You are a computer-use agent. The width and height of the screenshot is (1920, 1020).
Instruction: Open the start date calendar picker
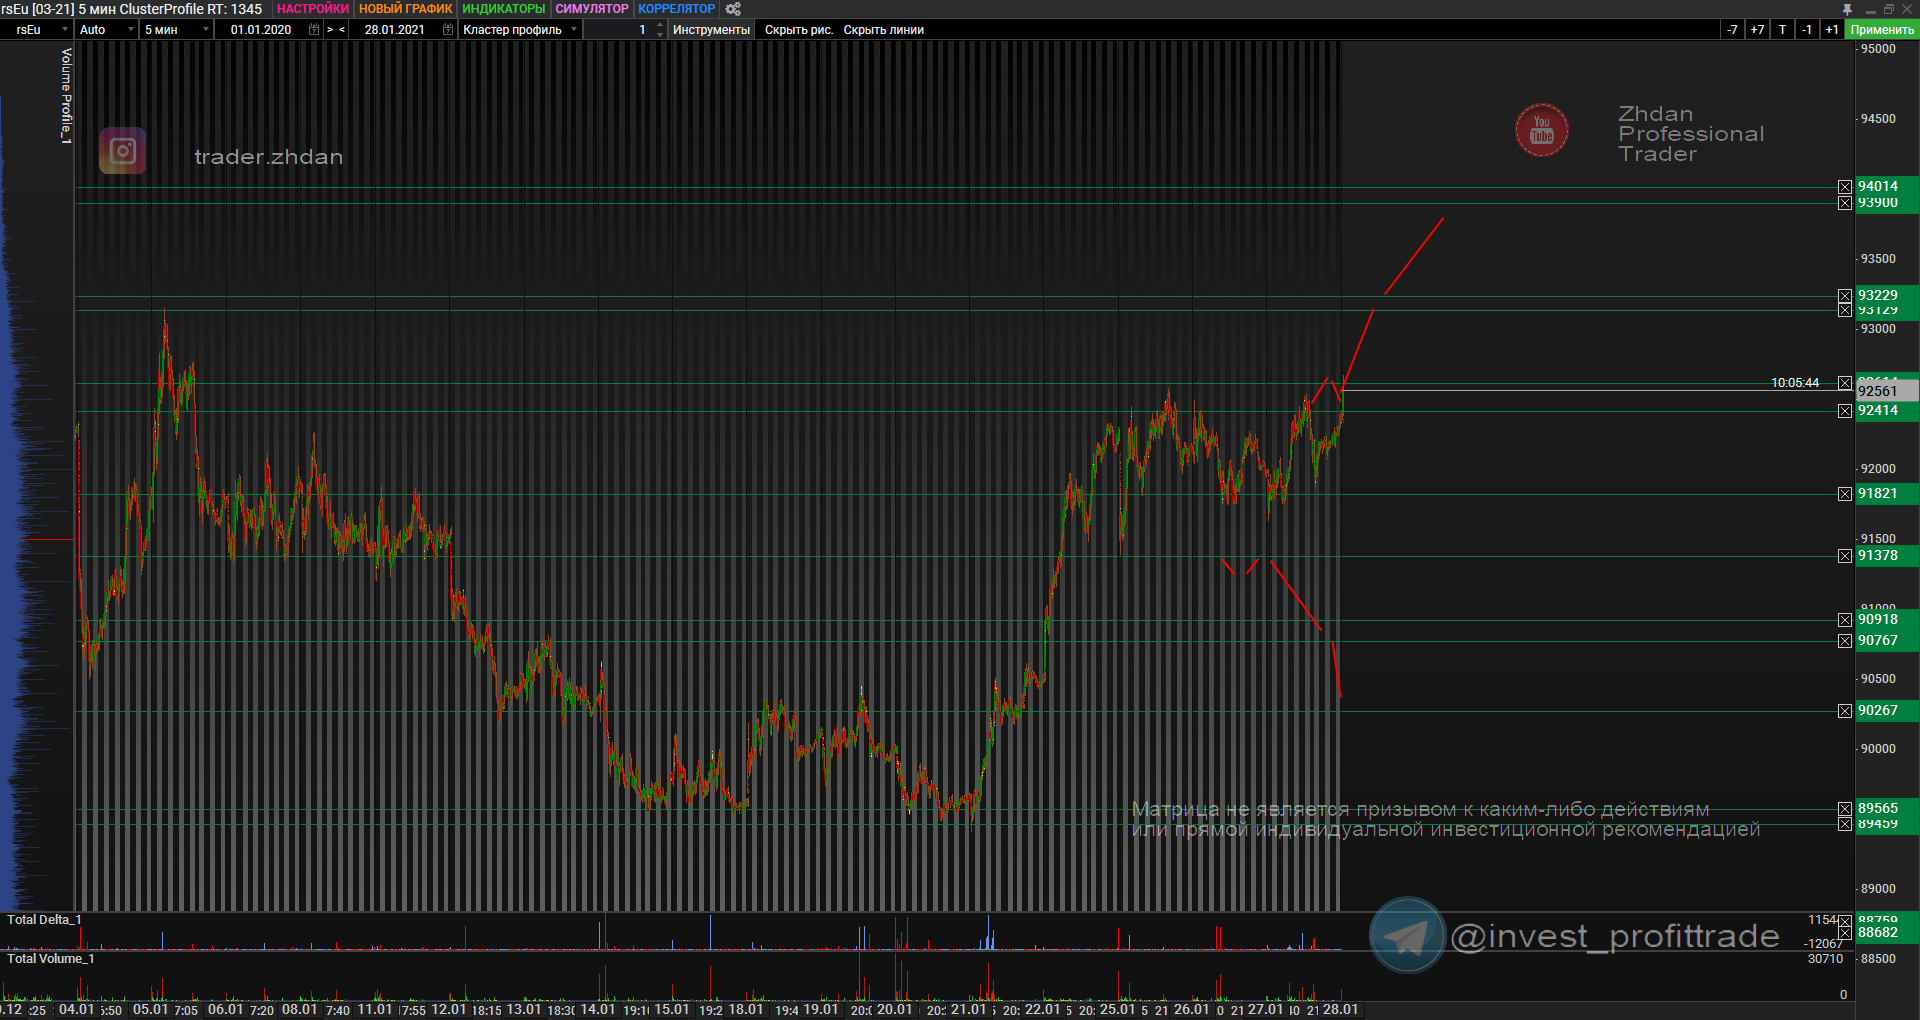coord(314,30)
